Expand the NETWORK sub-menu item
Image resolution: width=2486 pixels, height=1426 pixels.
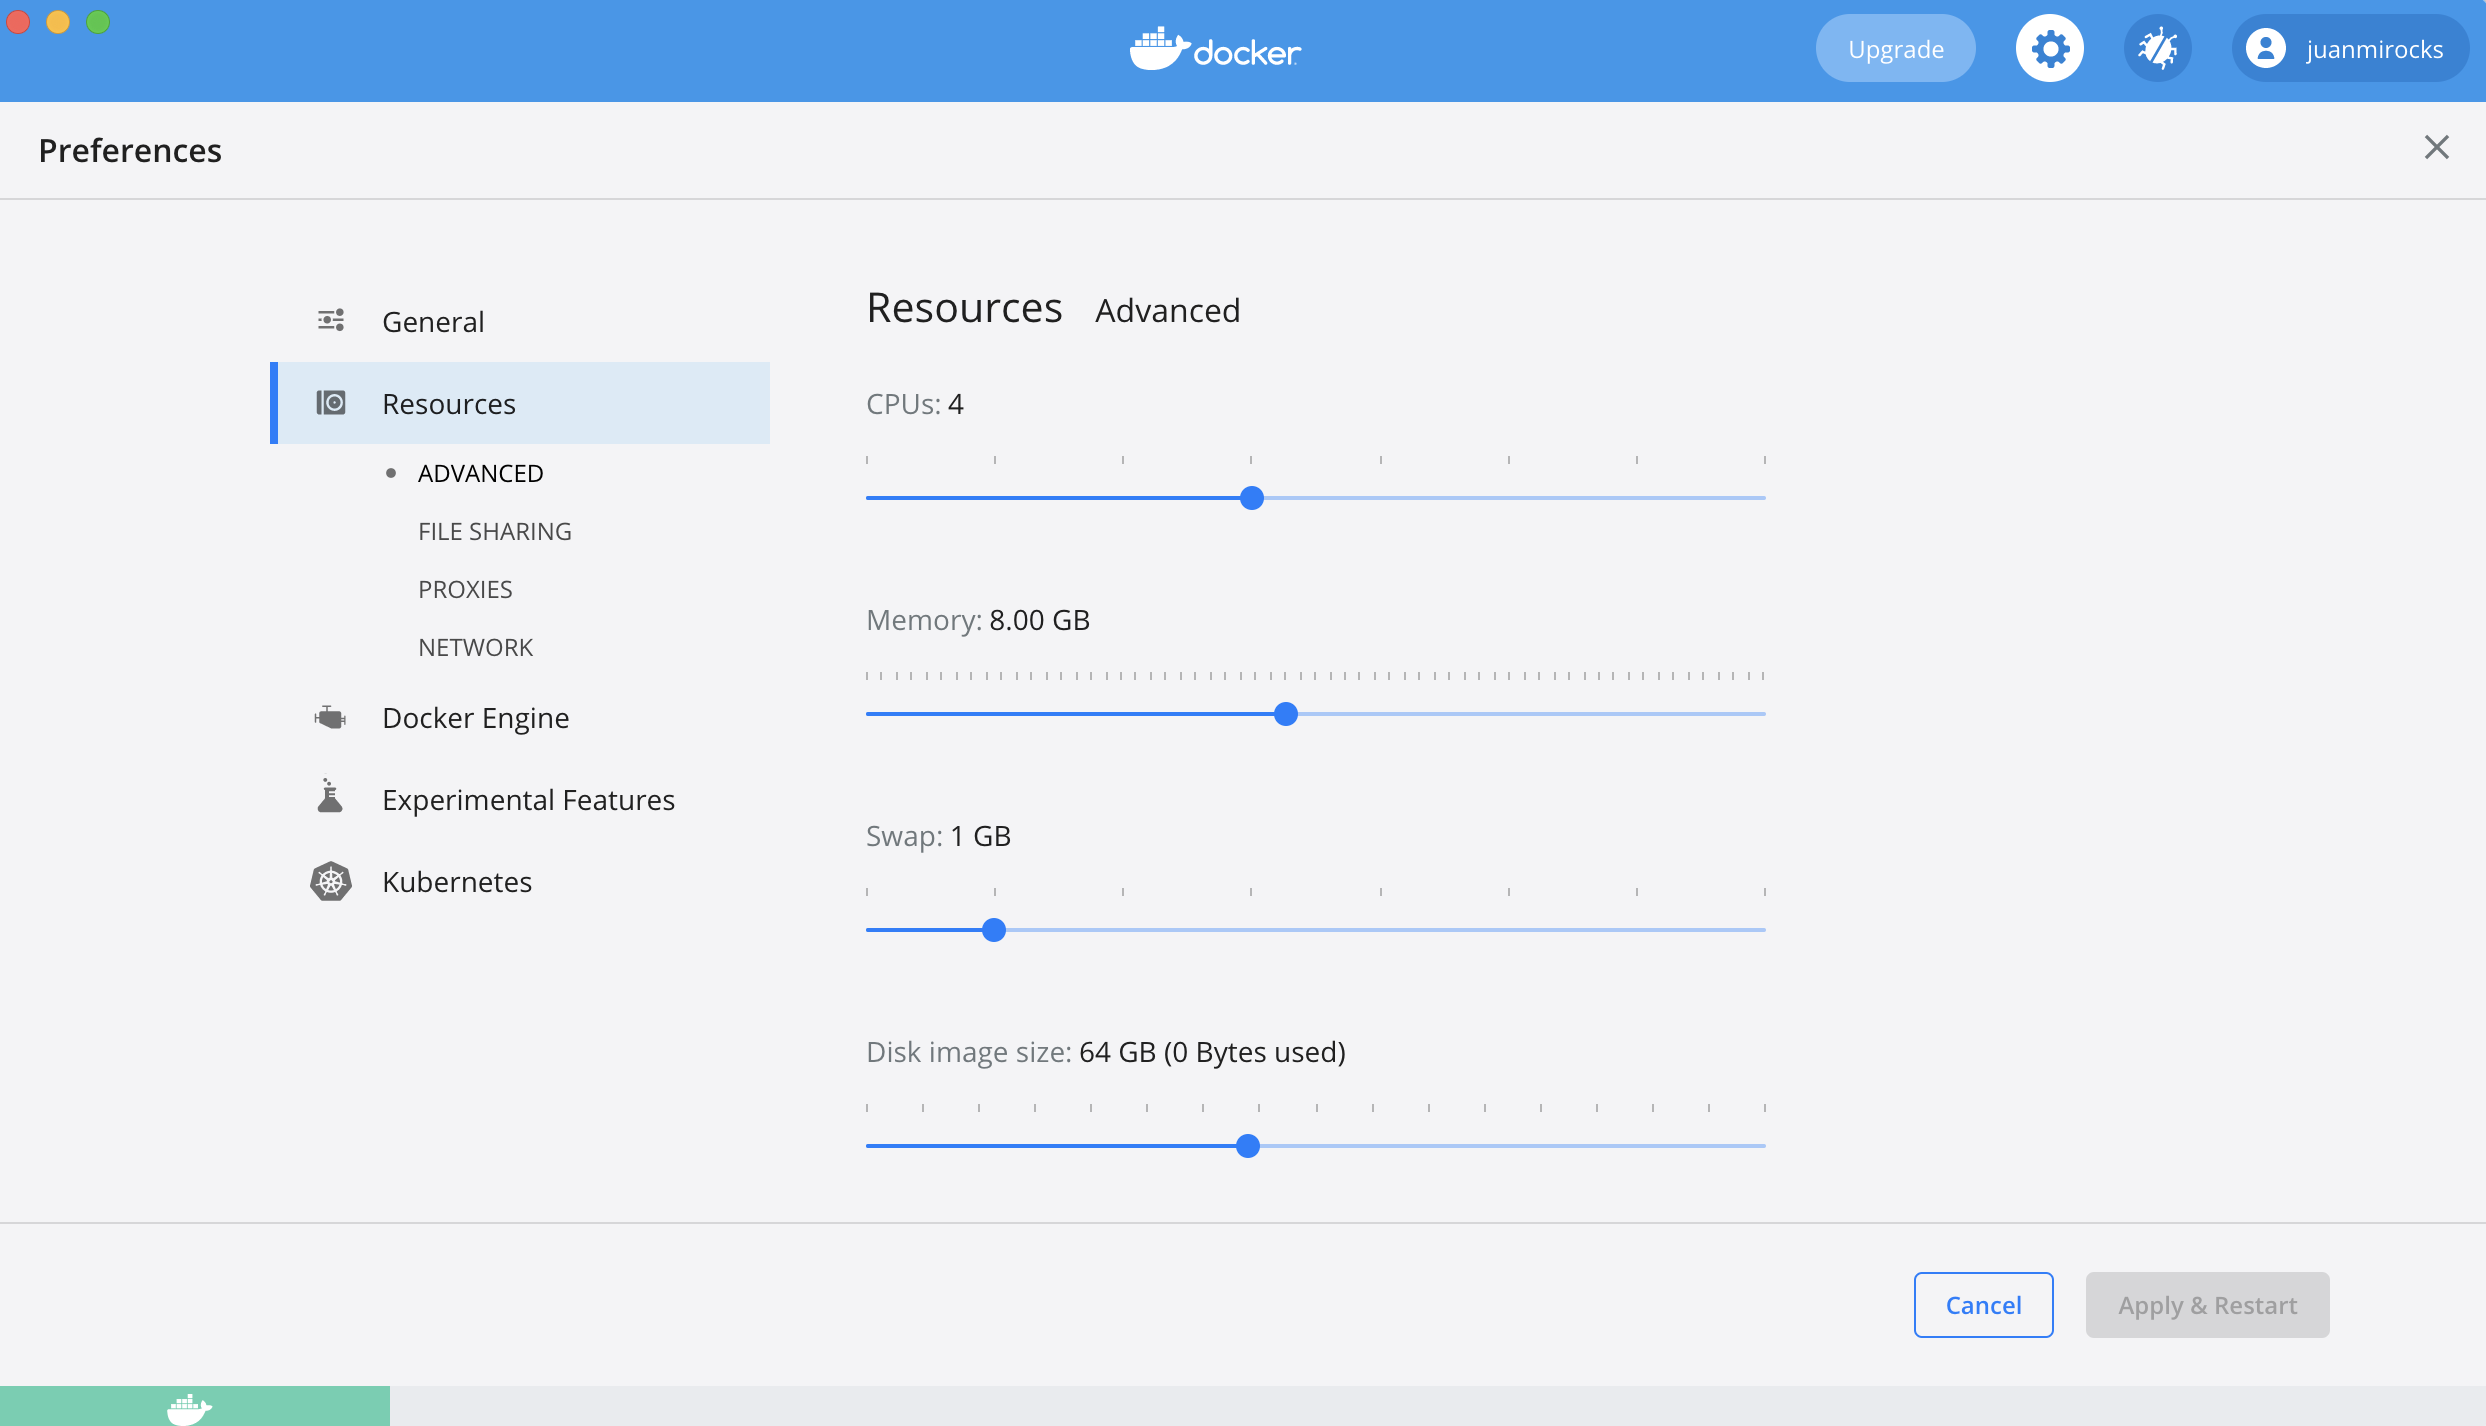(475, 646)
